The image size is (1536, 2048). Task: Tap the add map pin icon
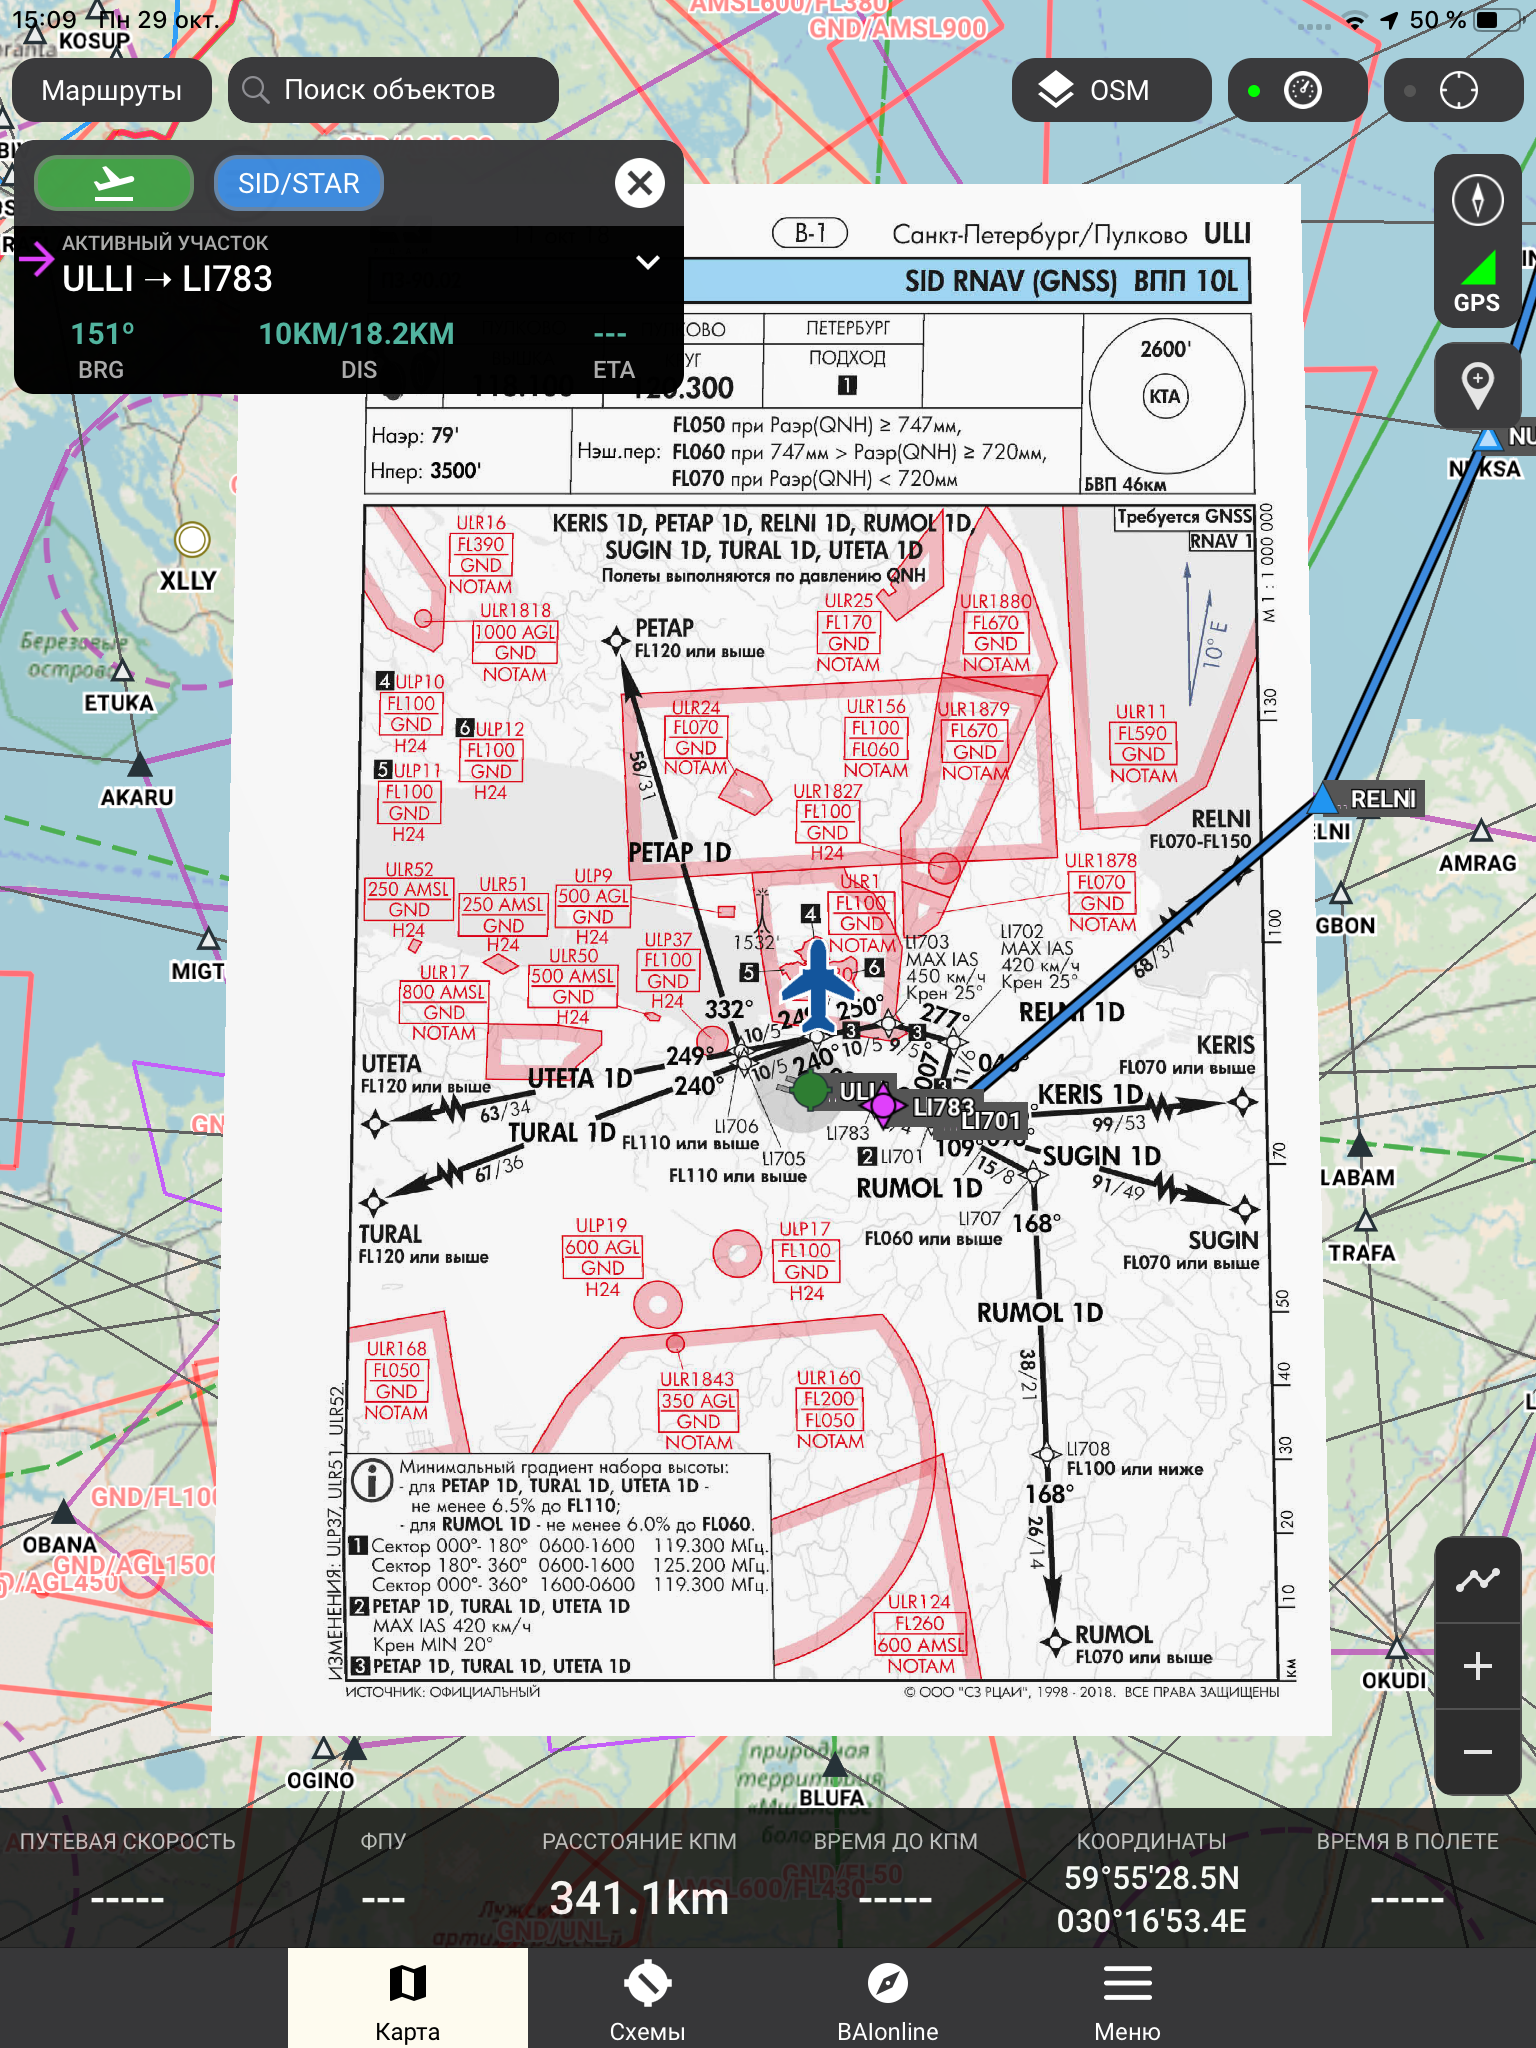(1477, 385)
